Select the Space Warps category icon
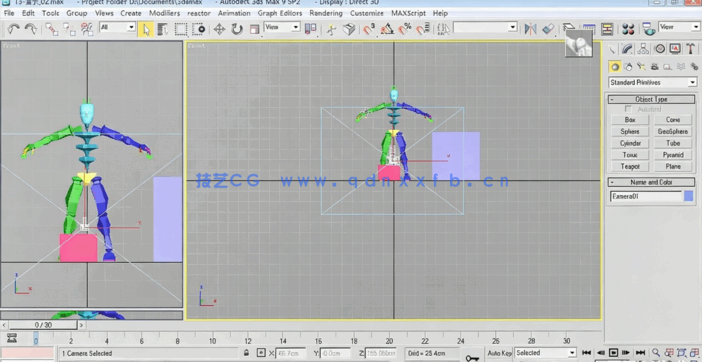Screen dimensions: 702x362 (x=681, y=67)
